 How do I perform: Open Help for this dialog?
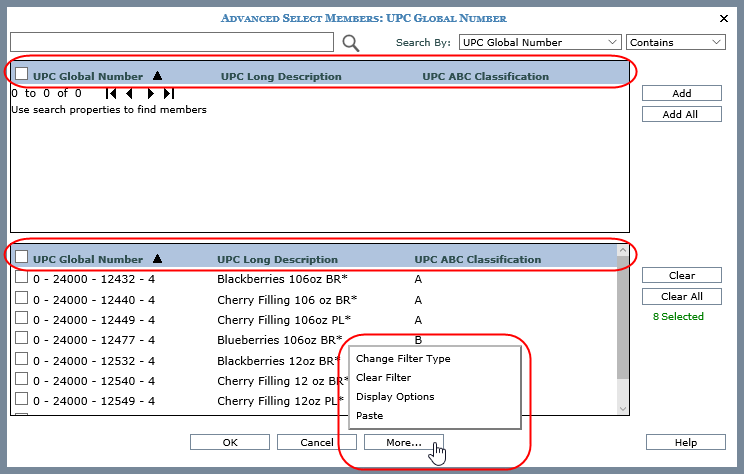click(686, 442)
